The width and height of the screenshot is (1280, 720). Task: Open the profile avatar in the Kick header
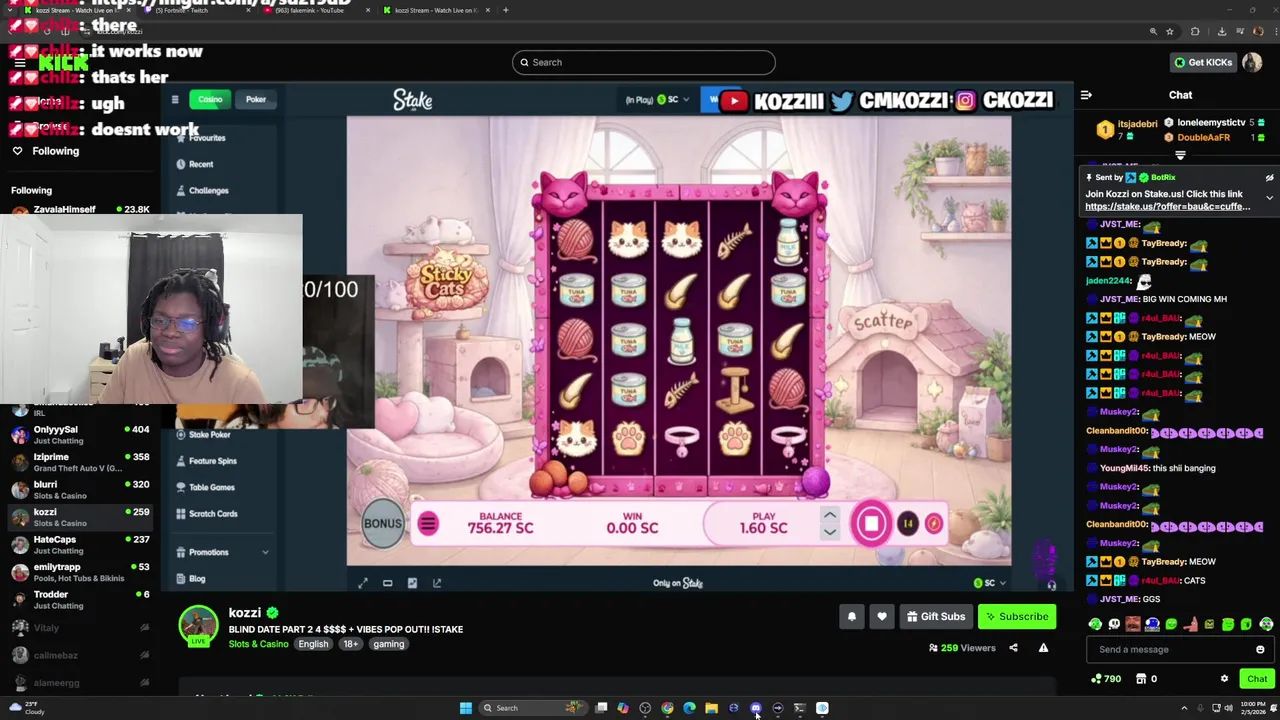(x=1252, y=62)
